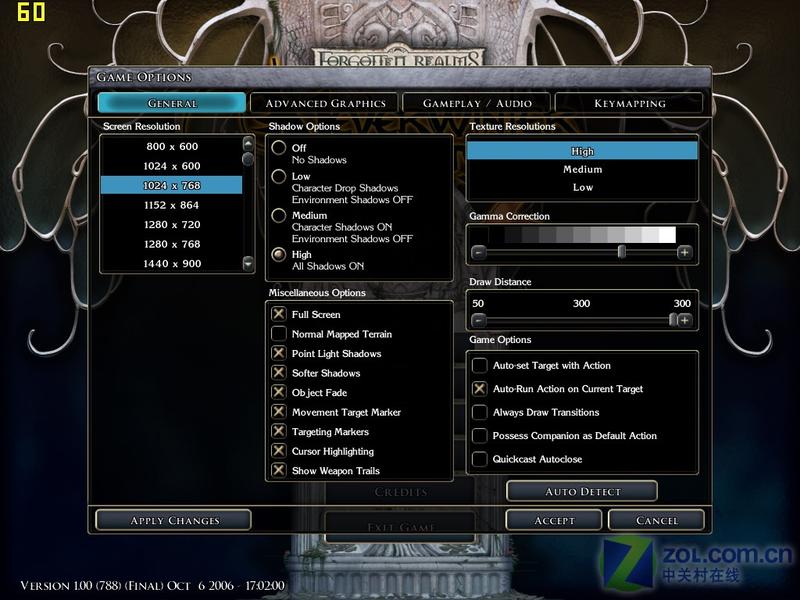The image size is (800, 600).
Task: Select 1024 x 600 screen resolution
Action: tap(171, 166)
